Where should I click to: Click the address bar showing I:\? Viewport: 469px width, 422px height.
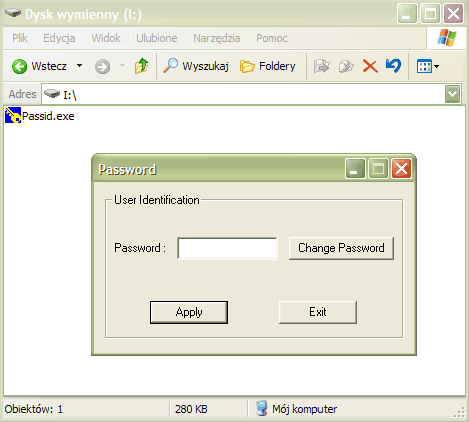[243, 94]
